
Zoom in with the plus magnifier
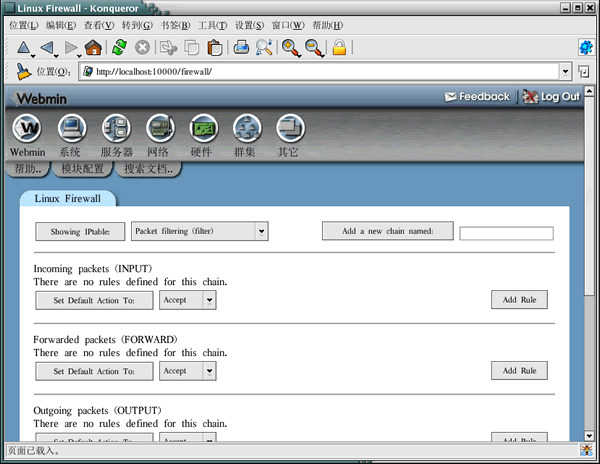pos(291,48)
